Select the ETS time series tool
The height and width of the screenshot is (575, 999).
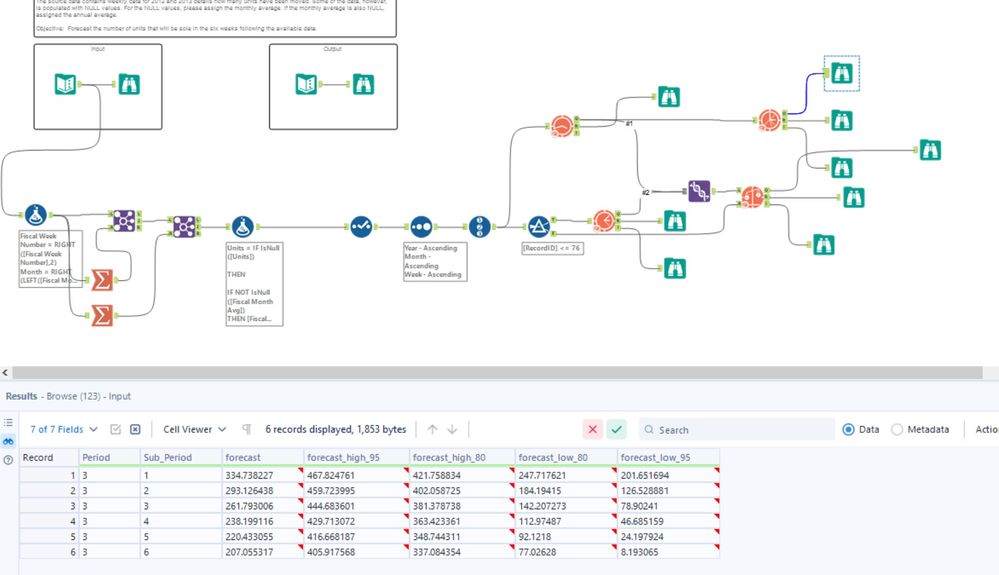tap(562, 126)
